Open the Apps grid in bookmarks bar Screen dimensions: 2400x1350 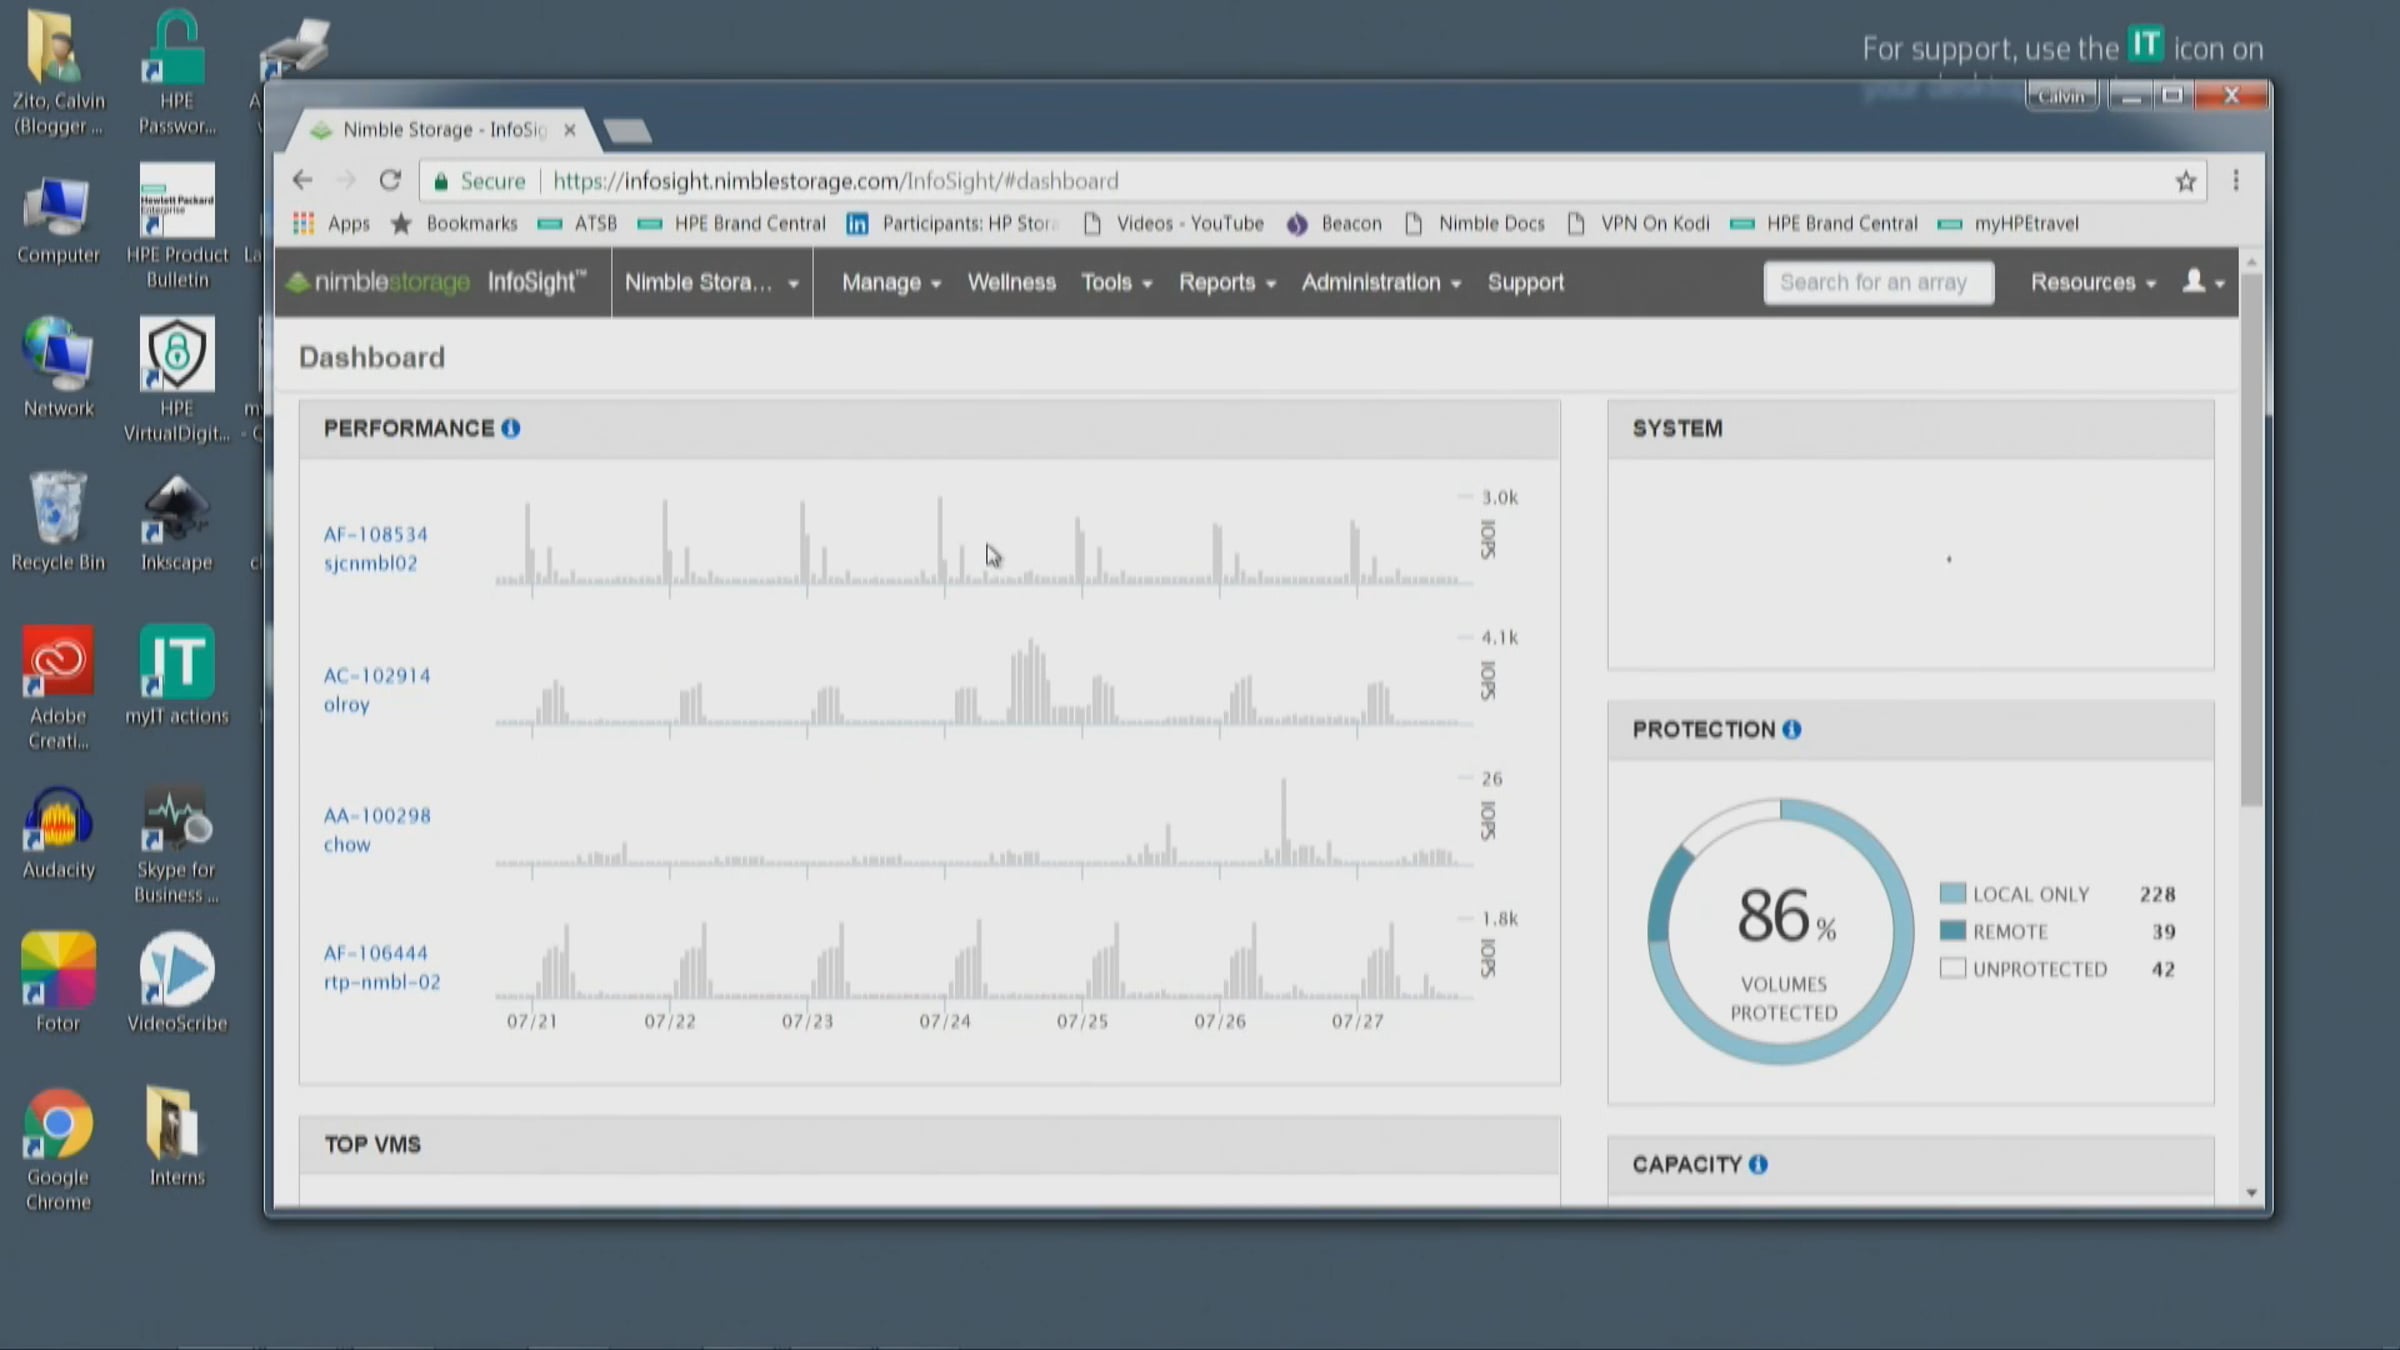[331, 223]
